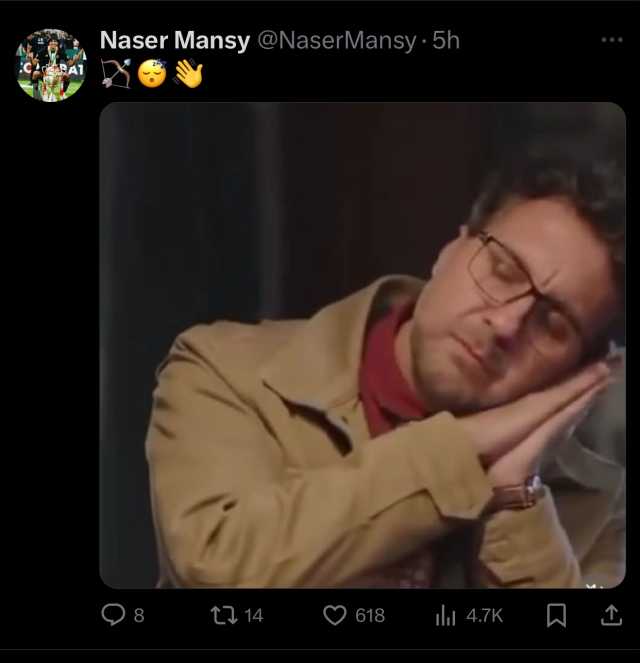Image resolution: width=640 pixels, height=663 pixels.
Task: Open the three-dot more options menu
Action: pos(612,40)
